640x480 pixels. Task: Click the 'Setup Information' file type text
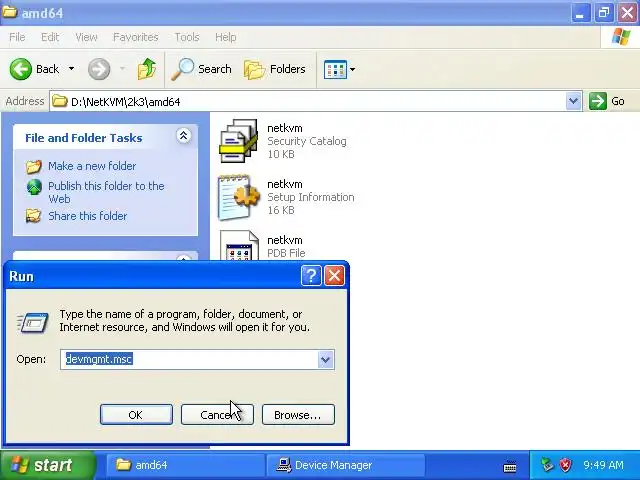[311, 197]
